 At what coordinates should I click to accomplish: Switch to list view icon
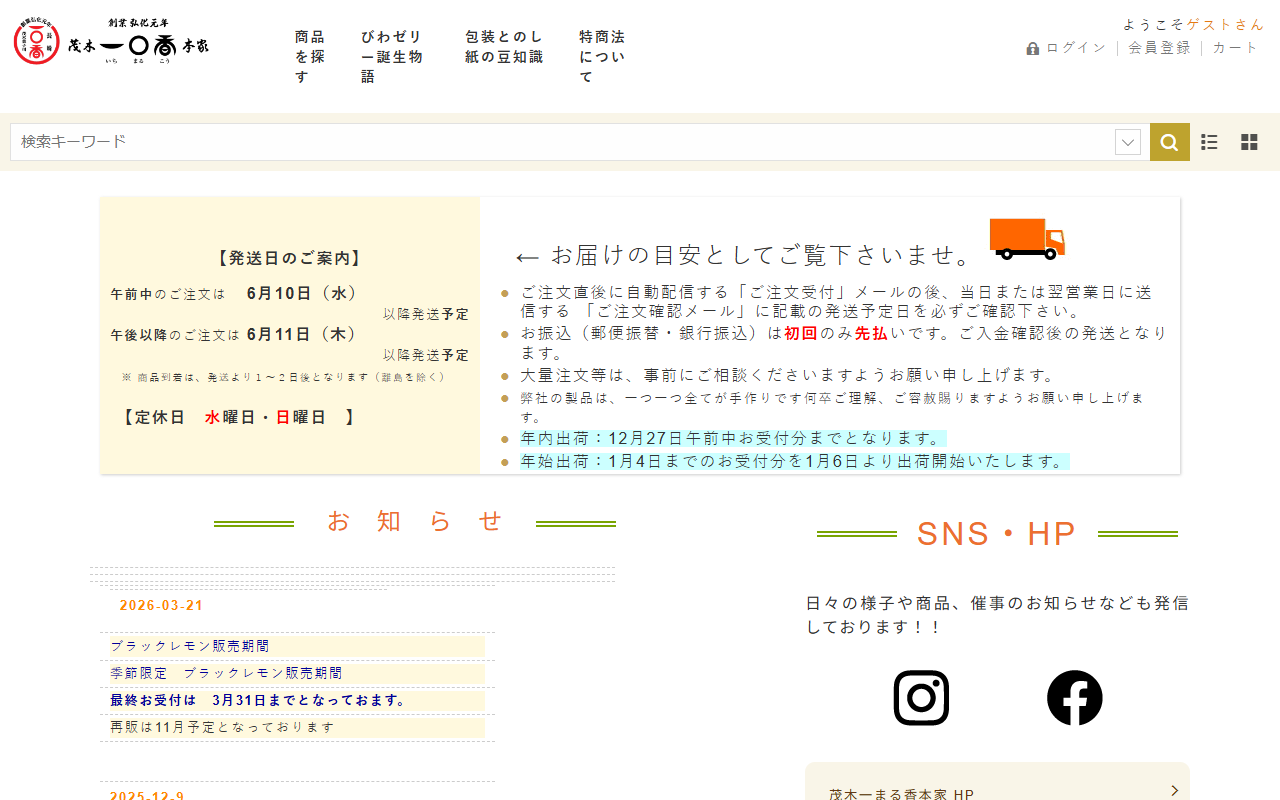(x=1209, y=142)
